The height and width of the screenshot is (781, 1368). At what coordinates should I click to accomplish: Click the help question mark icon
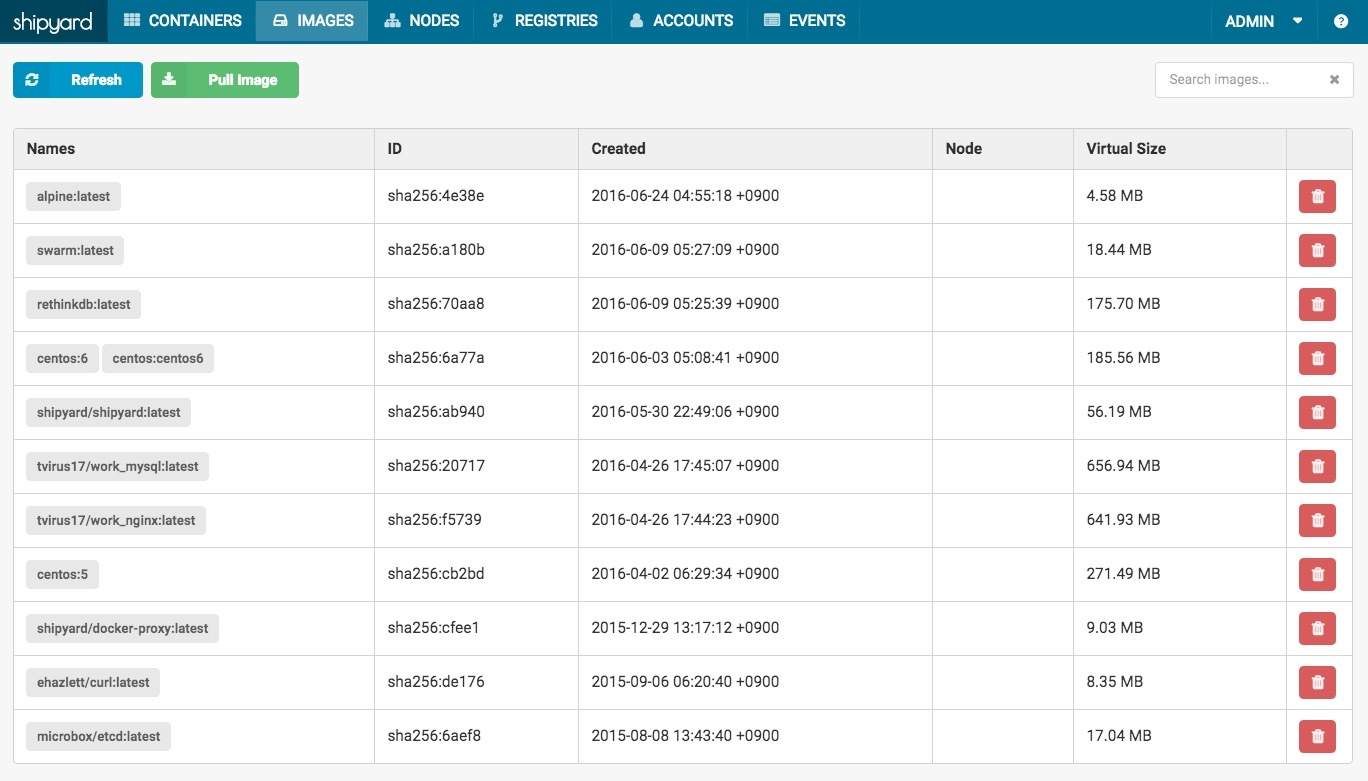(x=1341, y=21)
